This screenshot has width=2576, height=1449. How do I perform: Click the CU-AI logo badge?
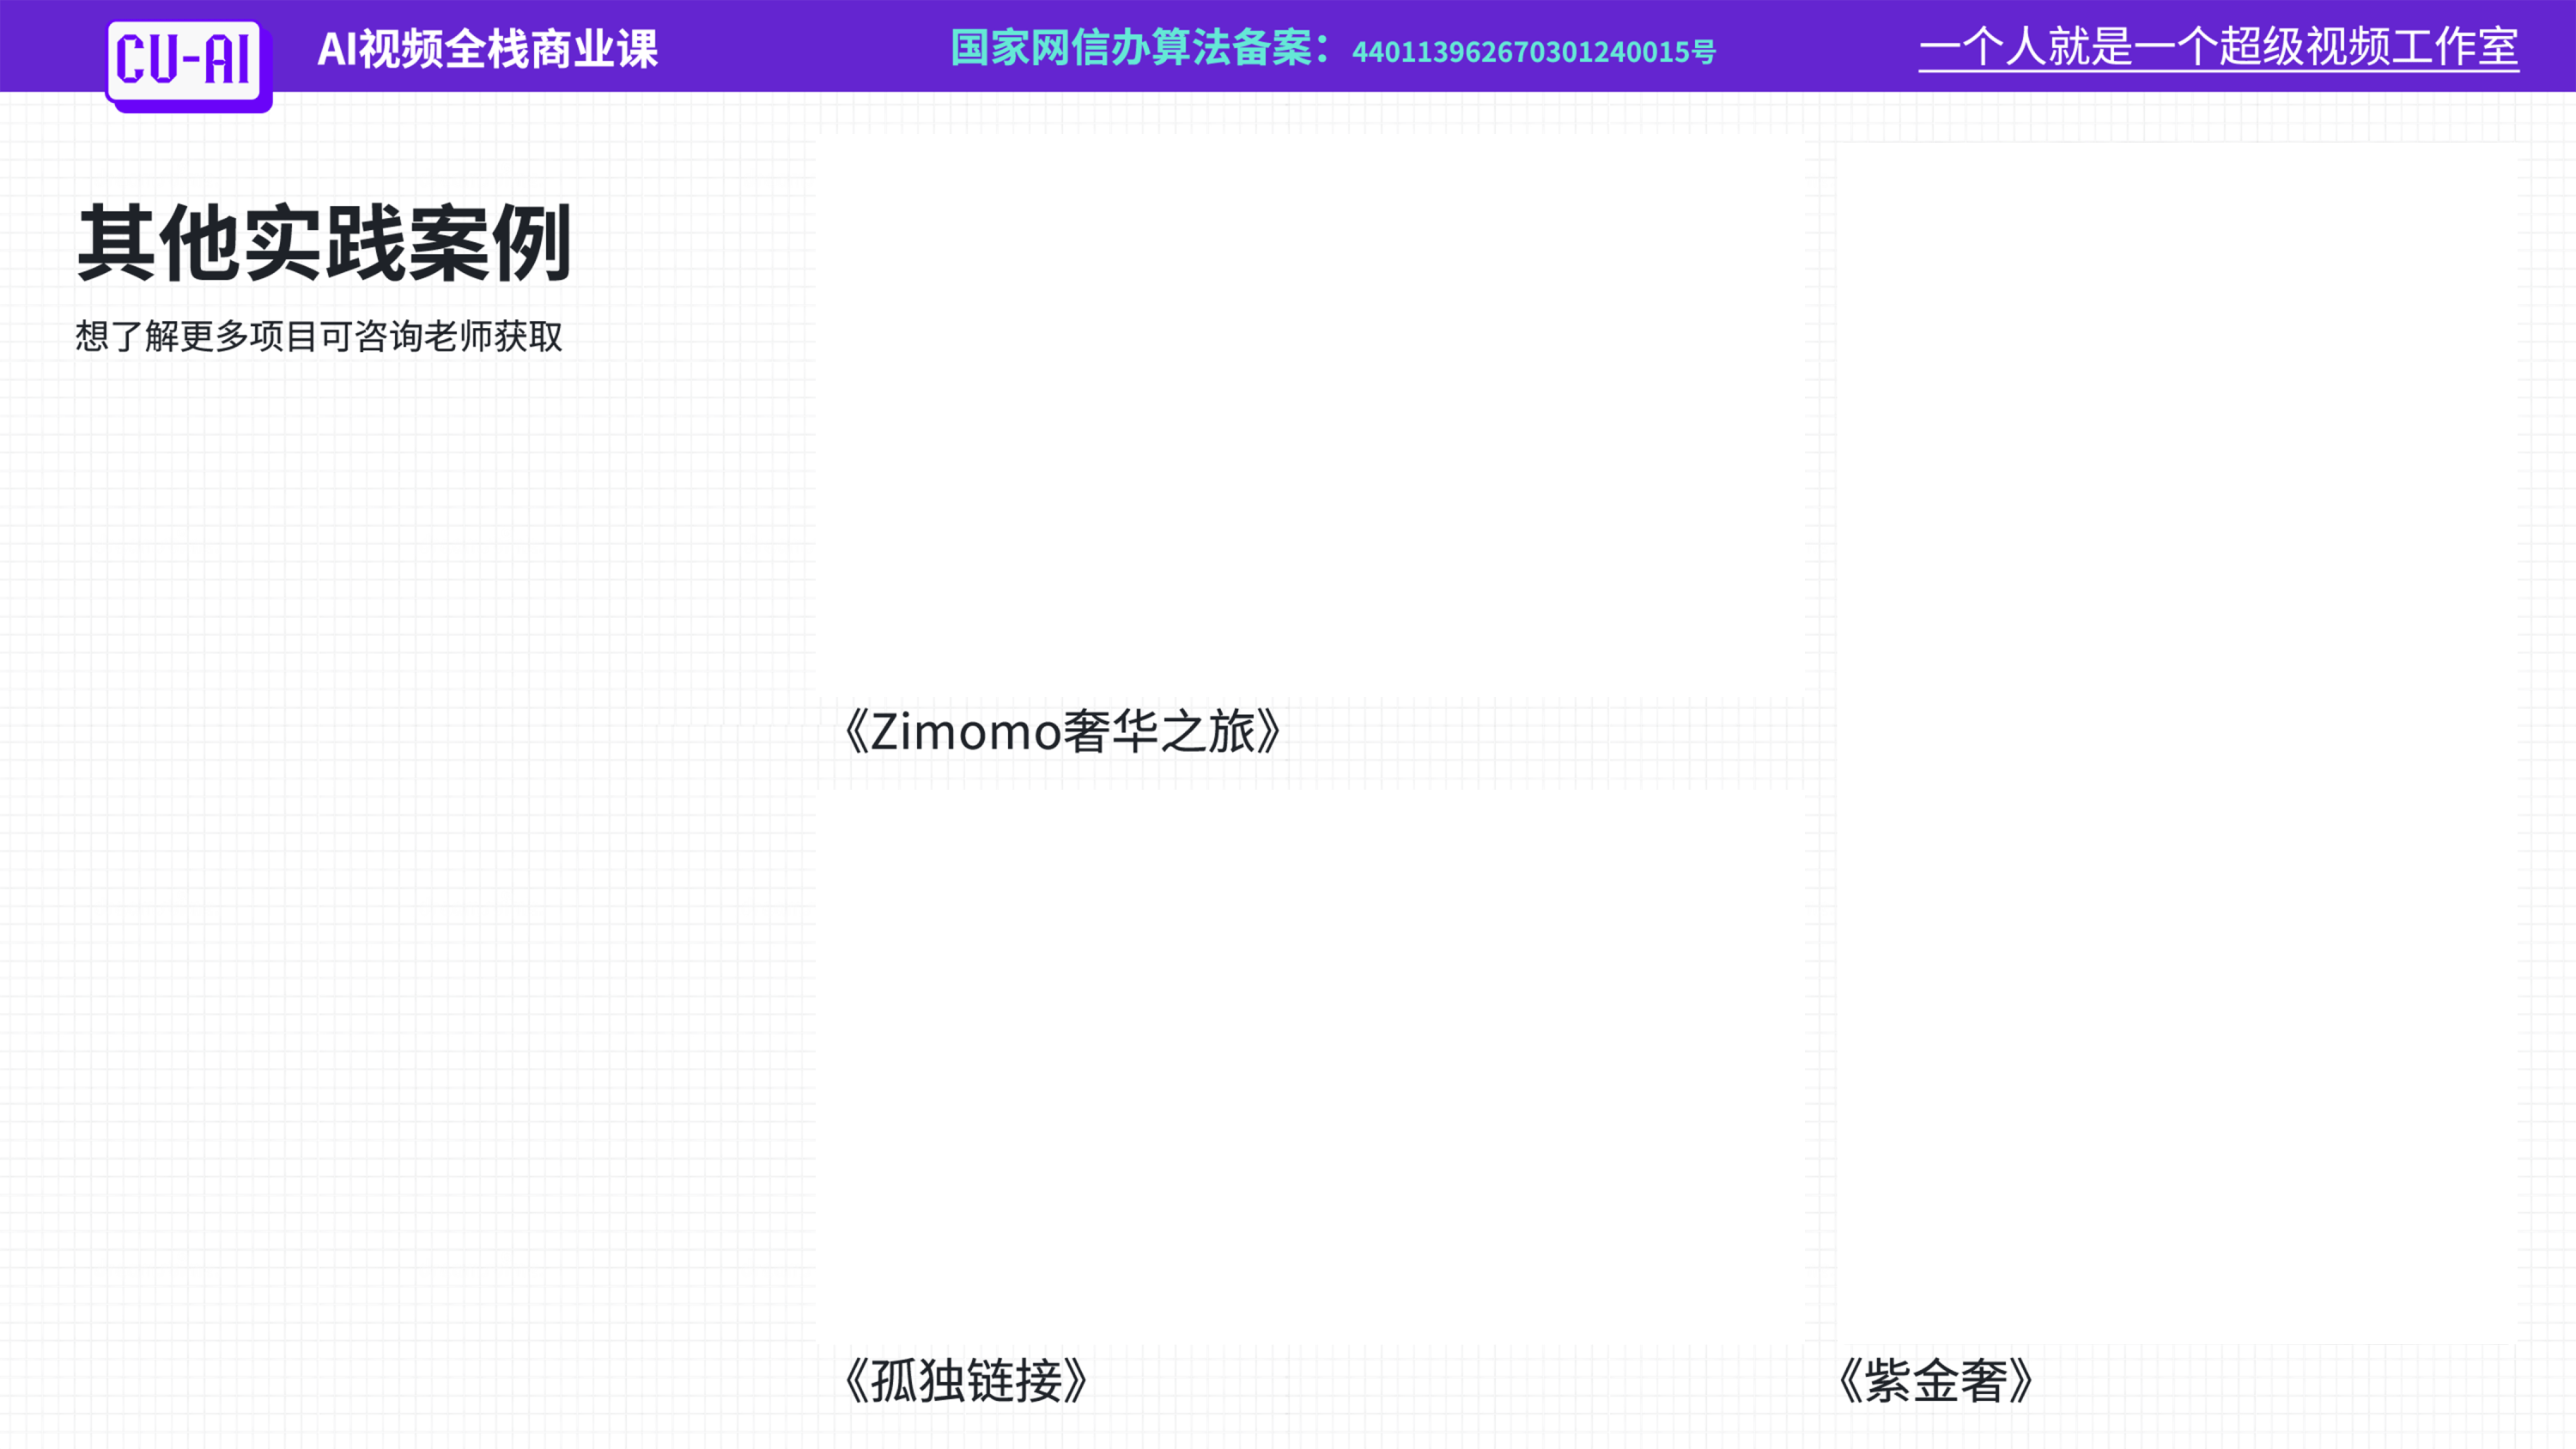(x=184, y=60)
